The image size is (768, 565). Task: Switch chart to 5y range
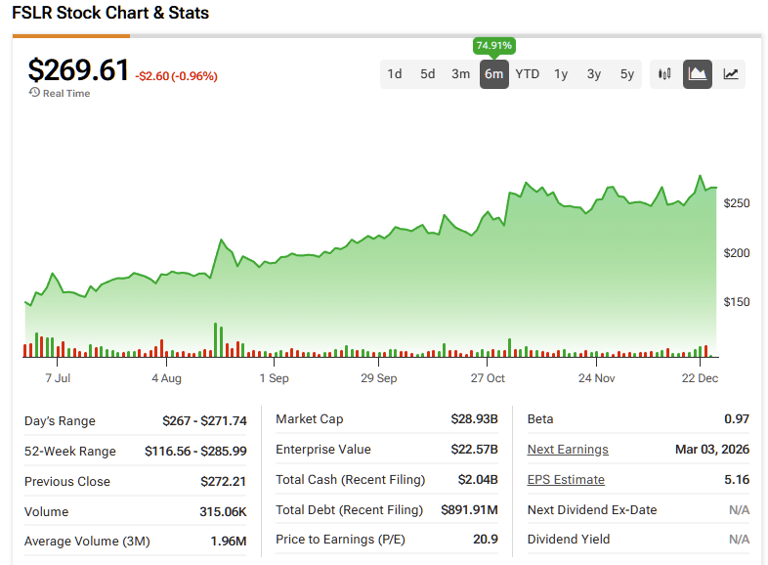(x=627, y=74)
